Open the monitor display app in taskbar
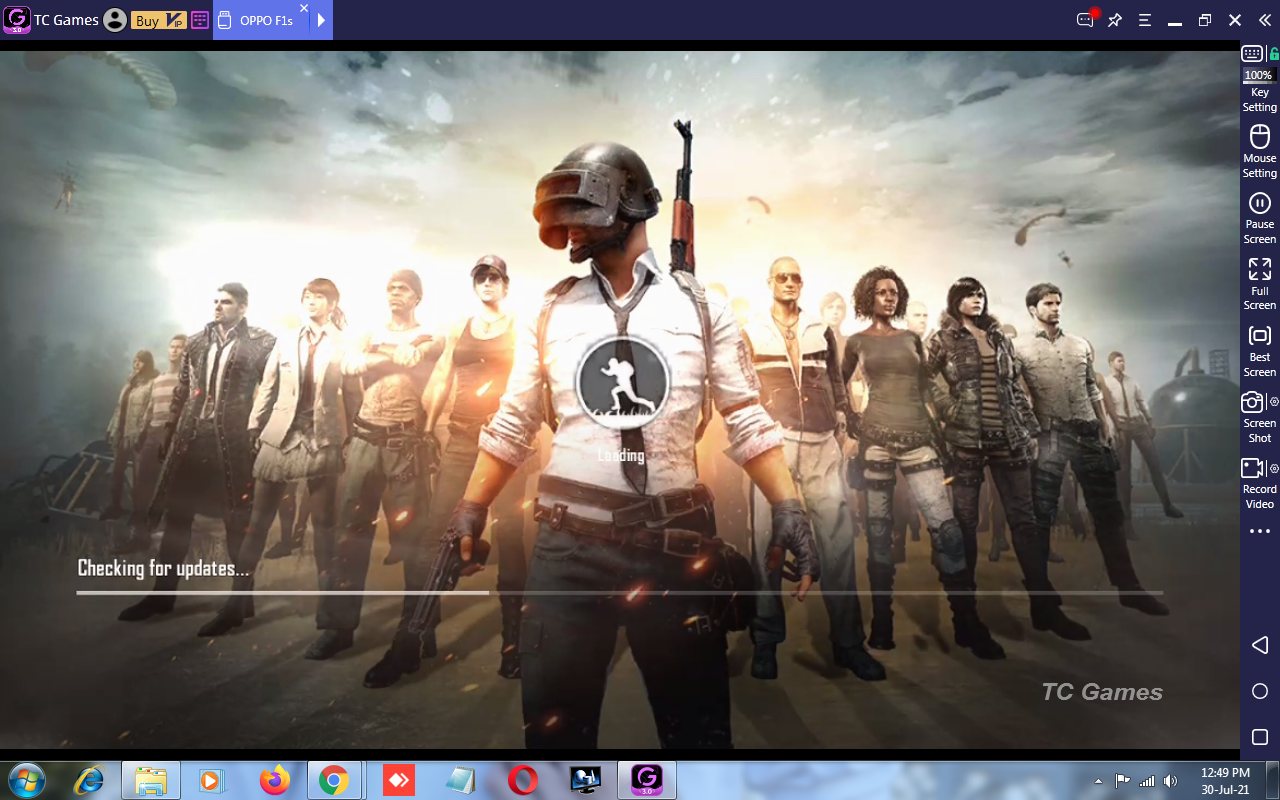The height and width of the screenshot is (800, 1280). pyautogui.click(x=584, y=780)
